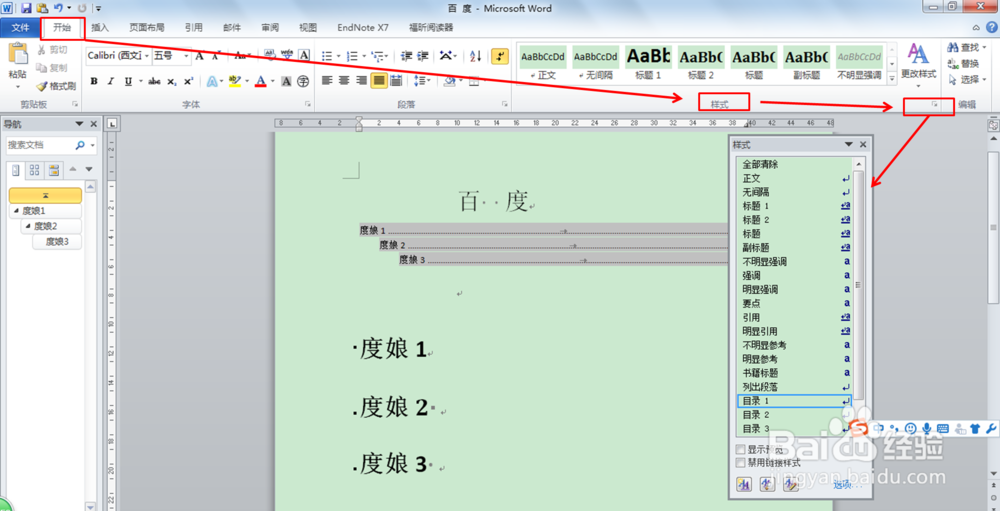
Task: Insert enclosed character
Action: pos(303,82)
